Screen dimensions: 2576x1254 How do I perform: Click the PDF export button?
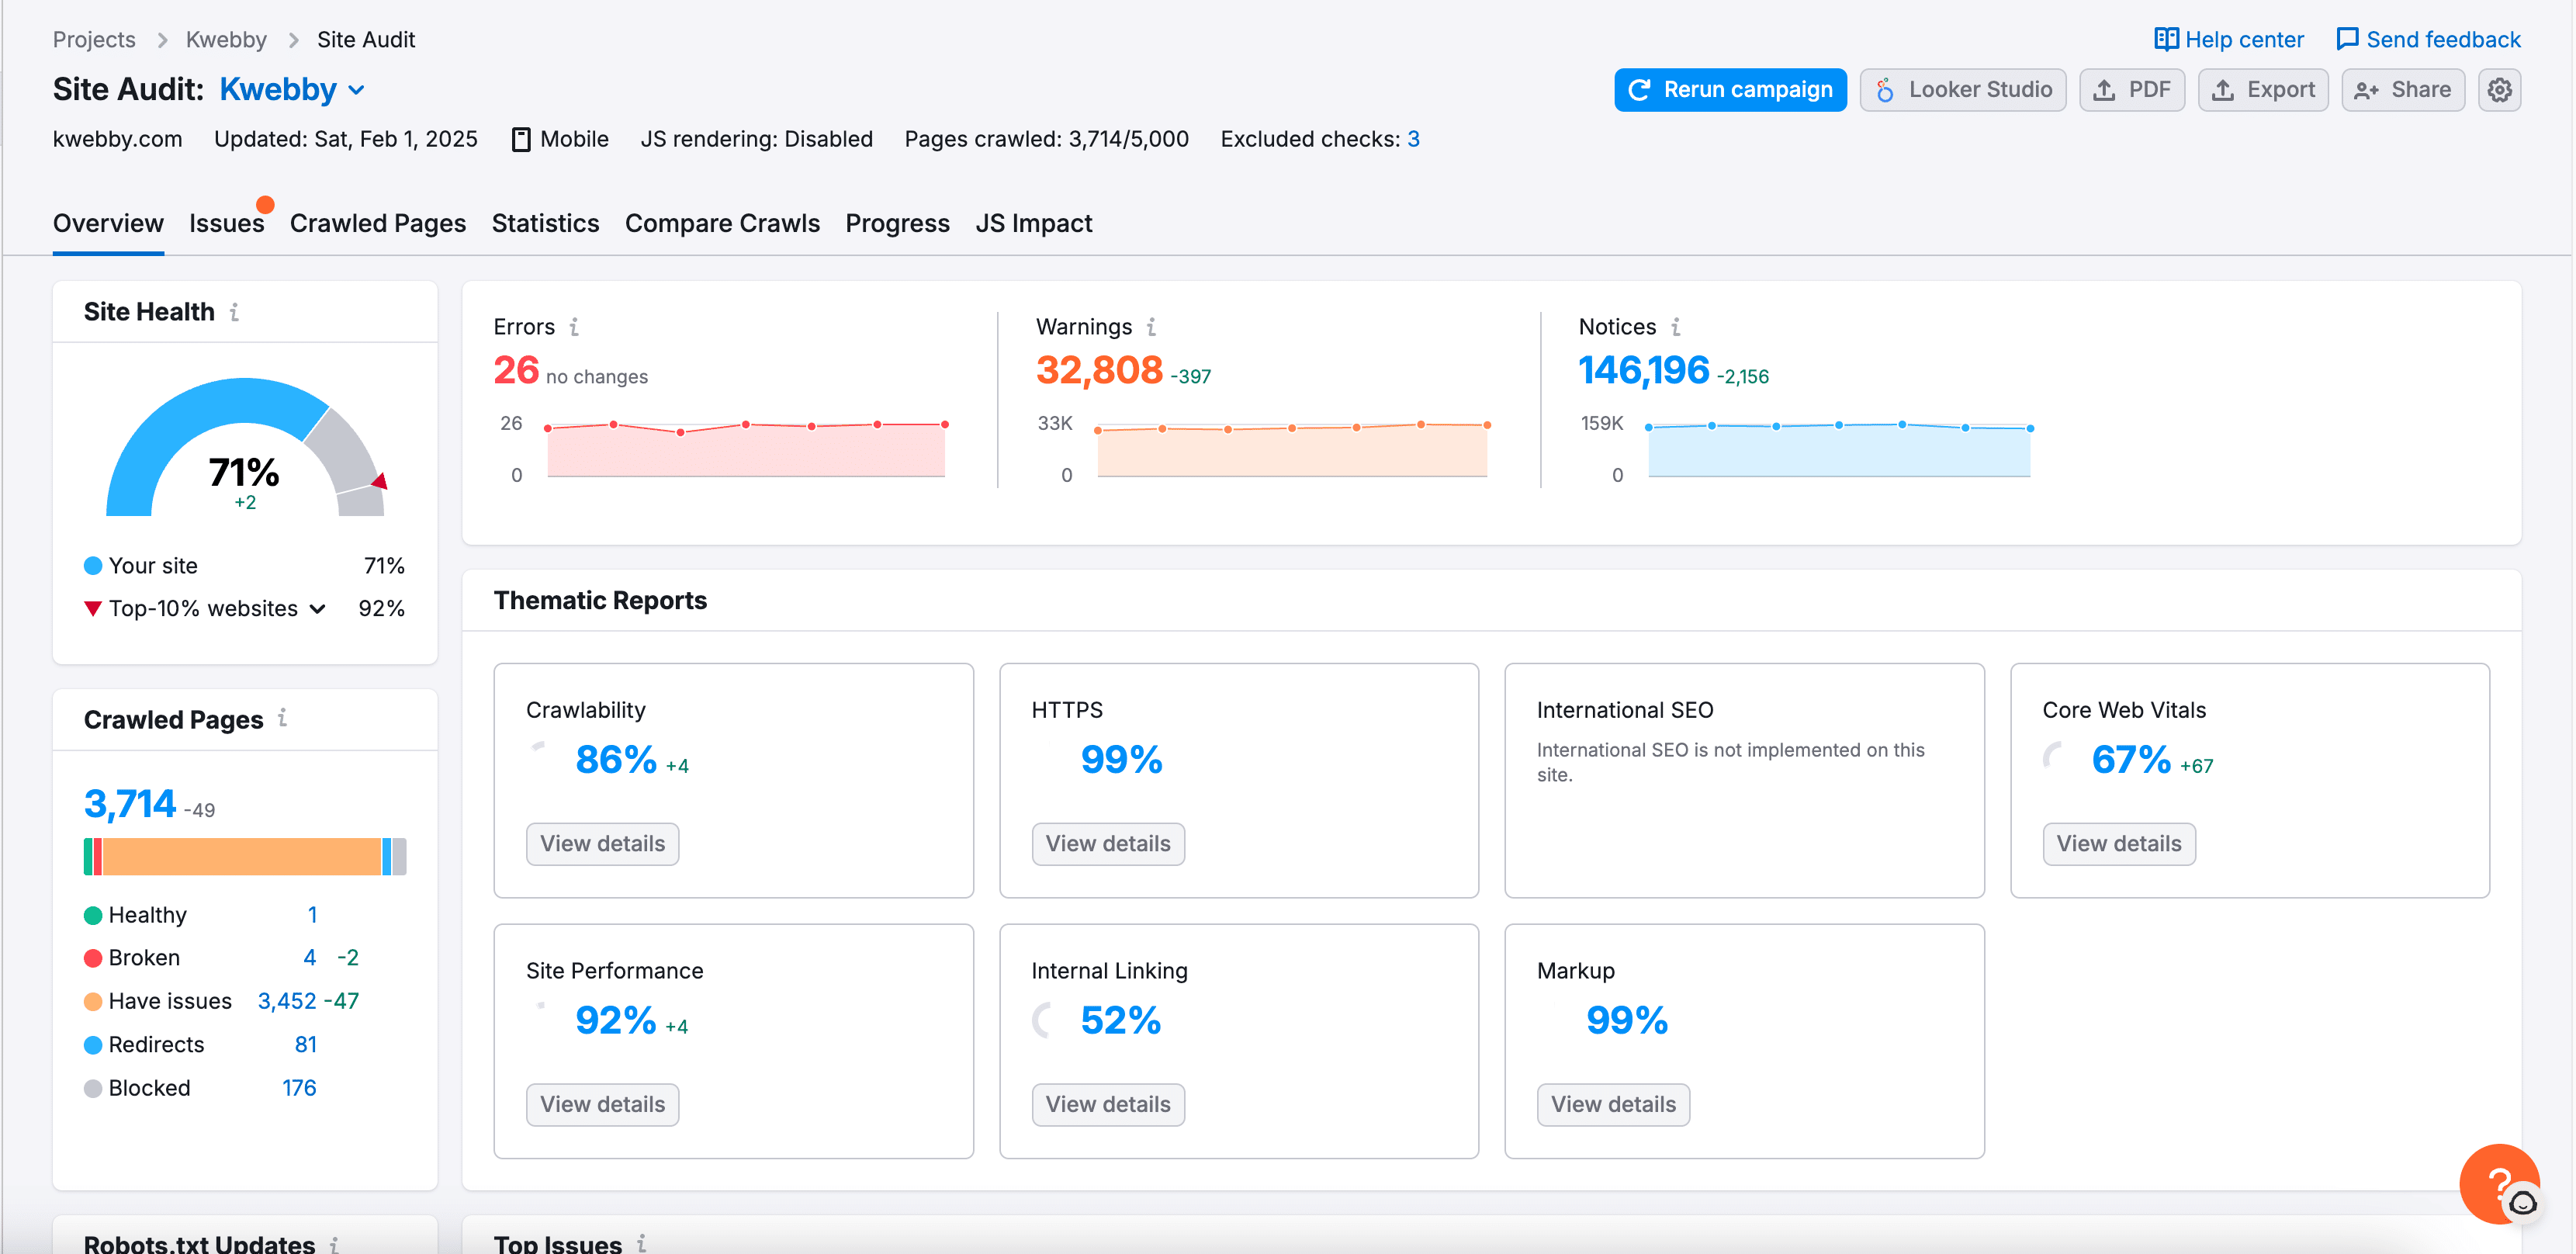[2131, 90]
